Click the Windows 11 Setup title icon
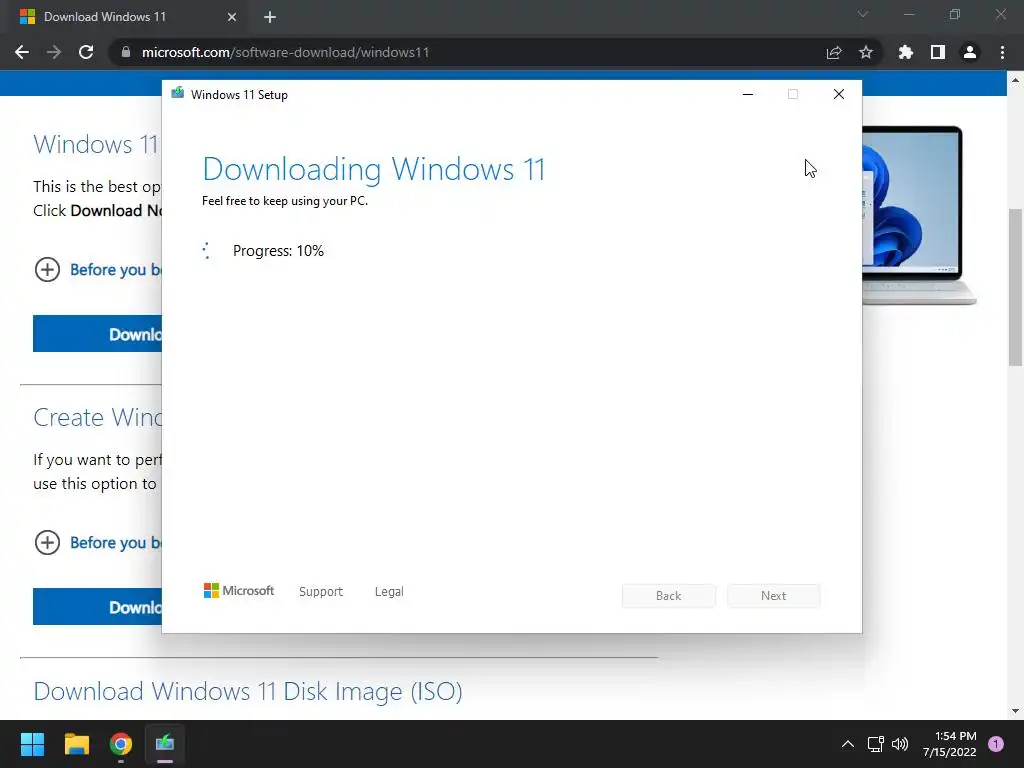 coord(178,94)
